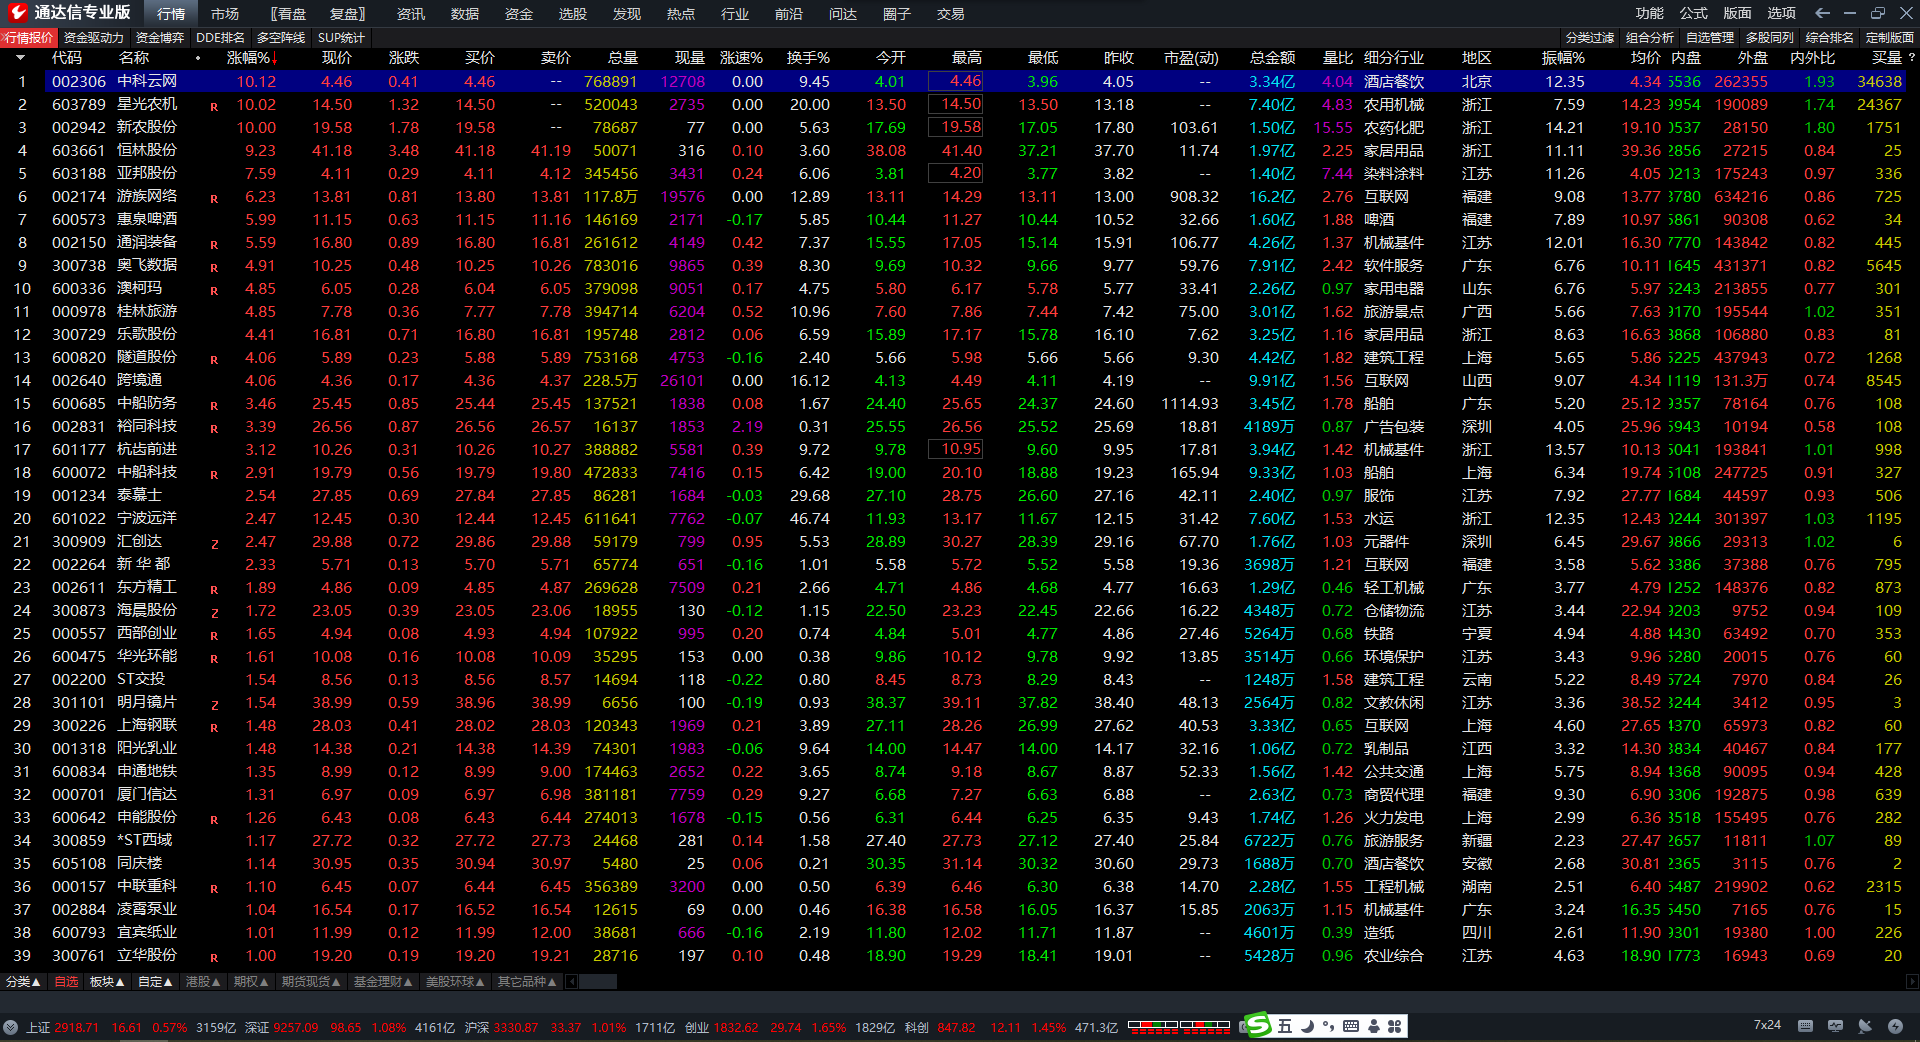Image resolution: width=1920 pixels, height=1042 pixels.
Task: Open the 行情 menu tab
Action: coord(171,14)
